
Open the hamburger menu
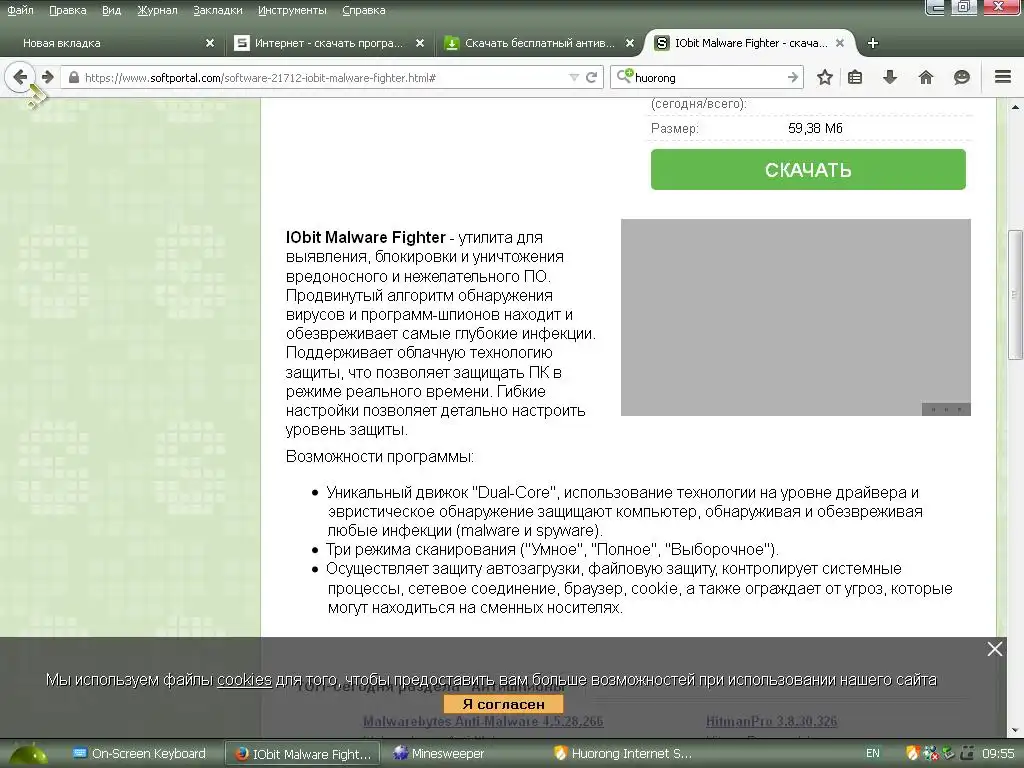(1002, 76)
